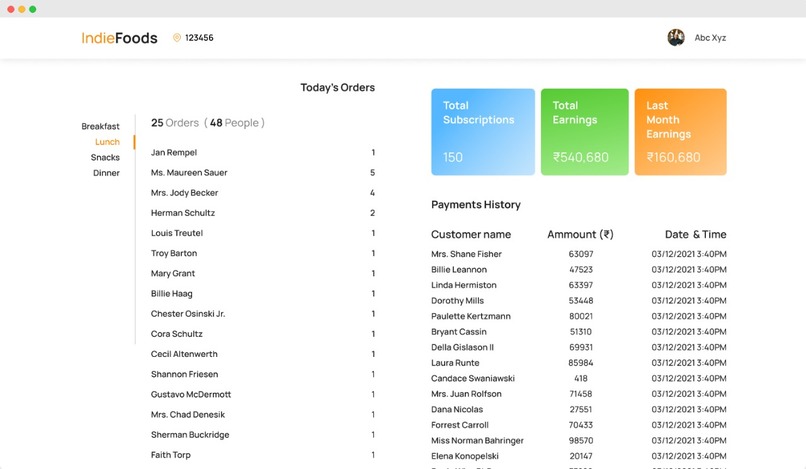Click Mrs. Juan Rolfson payment entry
The height and width of the screenshot is (469, 806).
point(466,394)
